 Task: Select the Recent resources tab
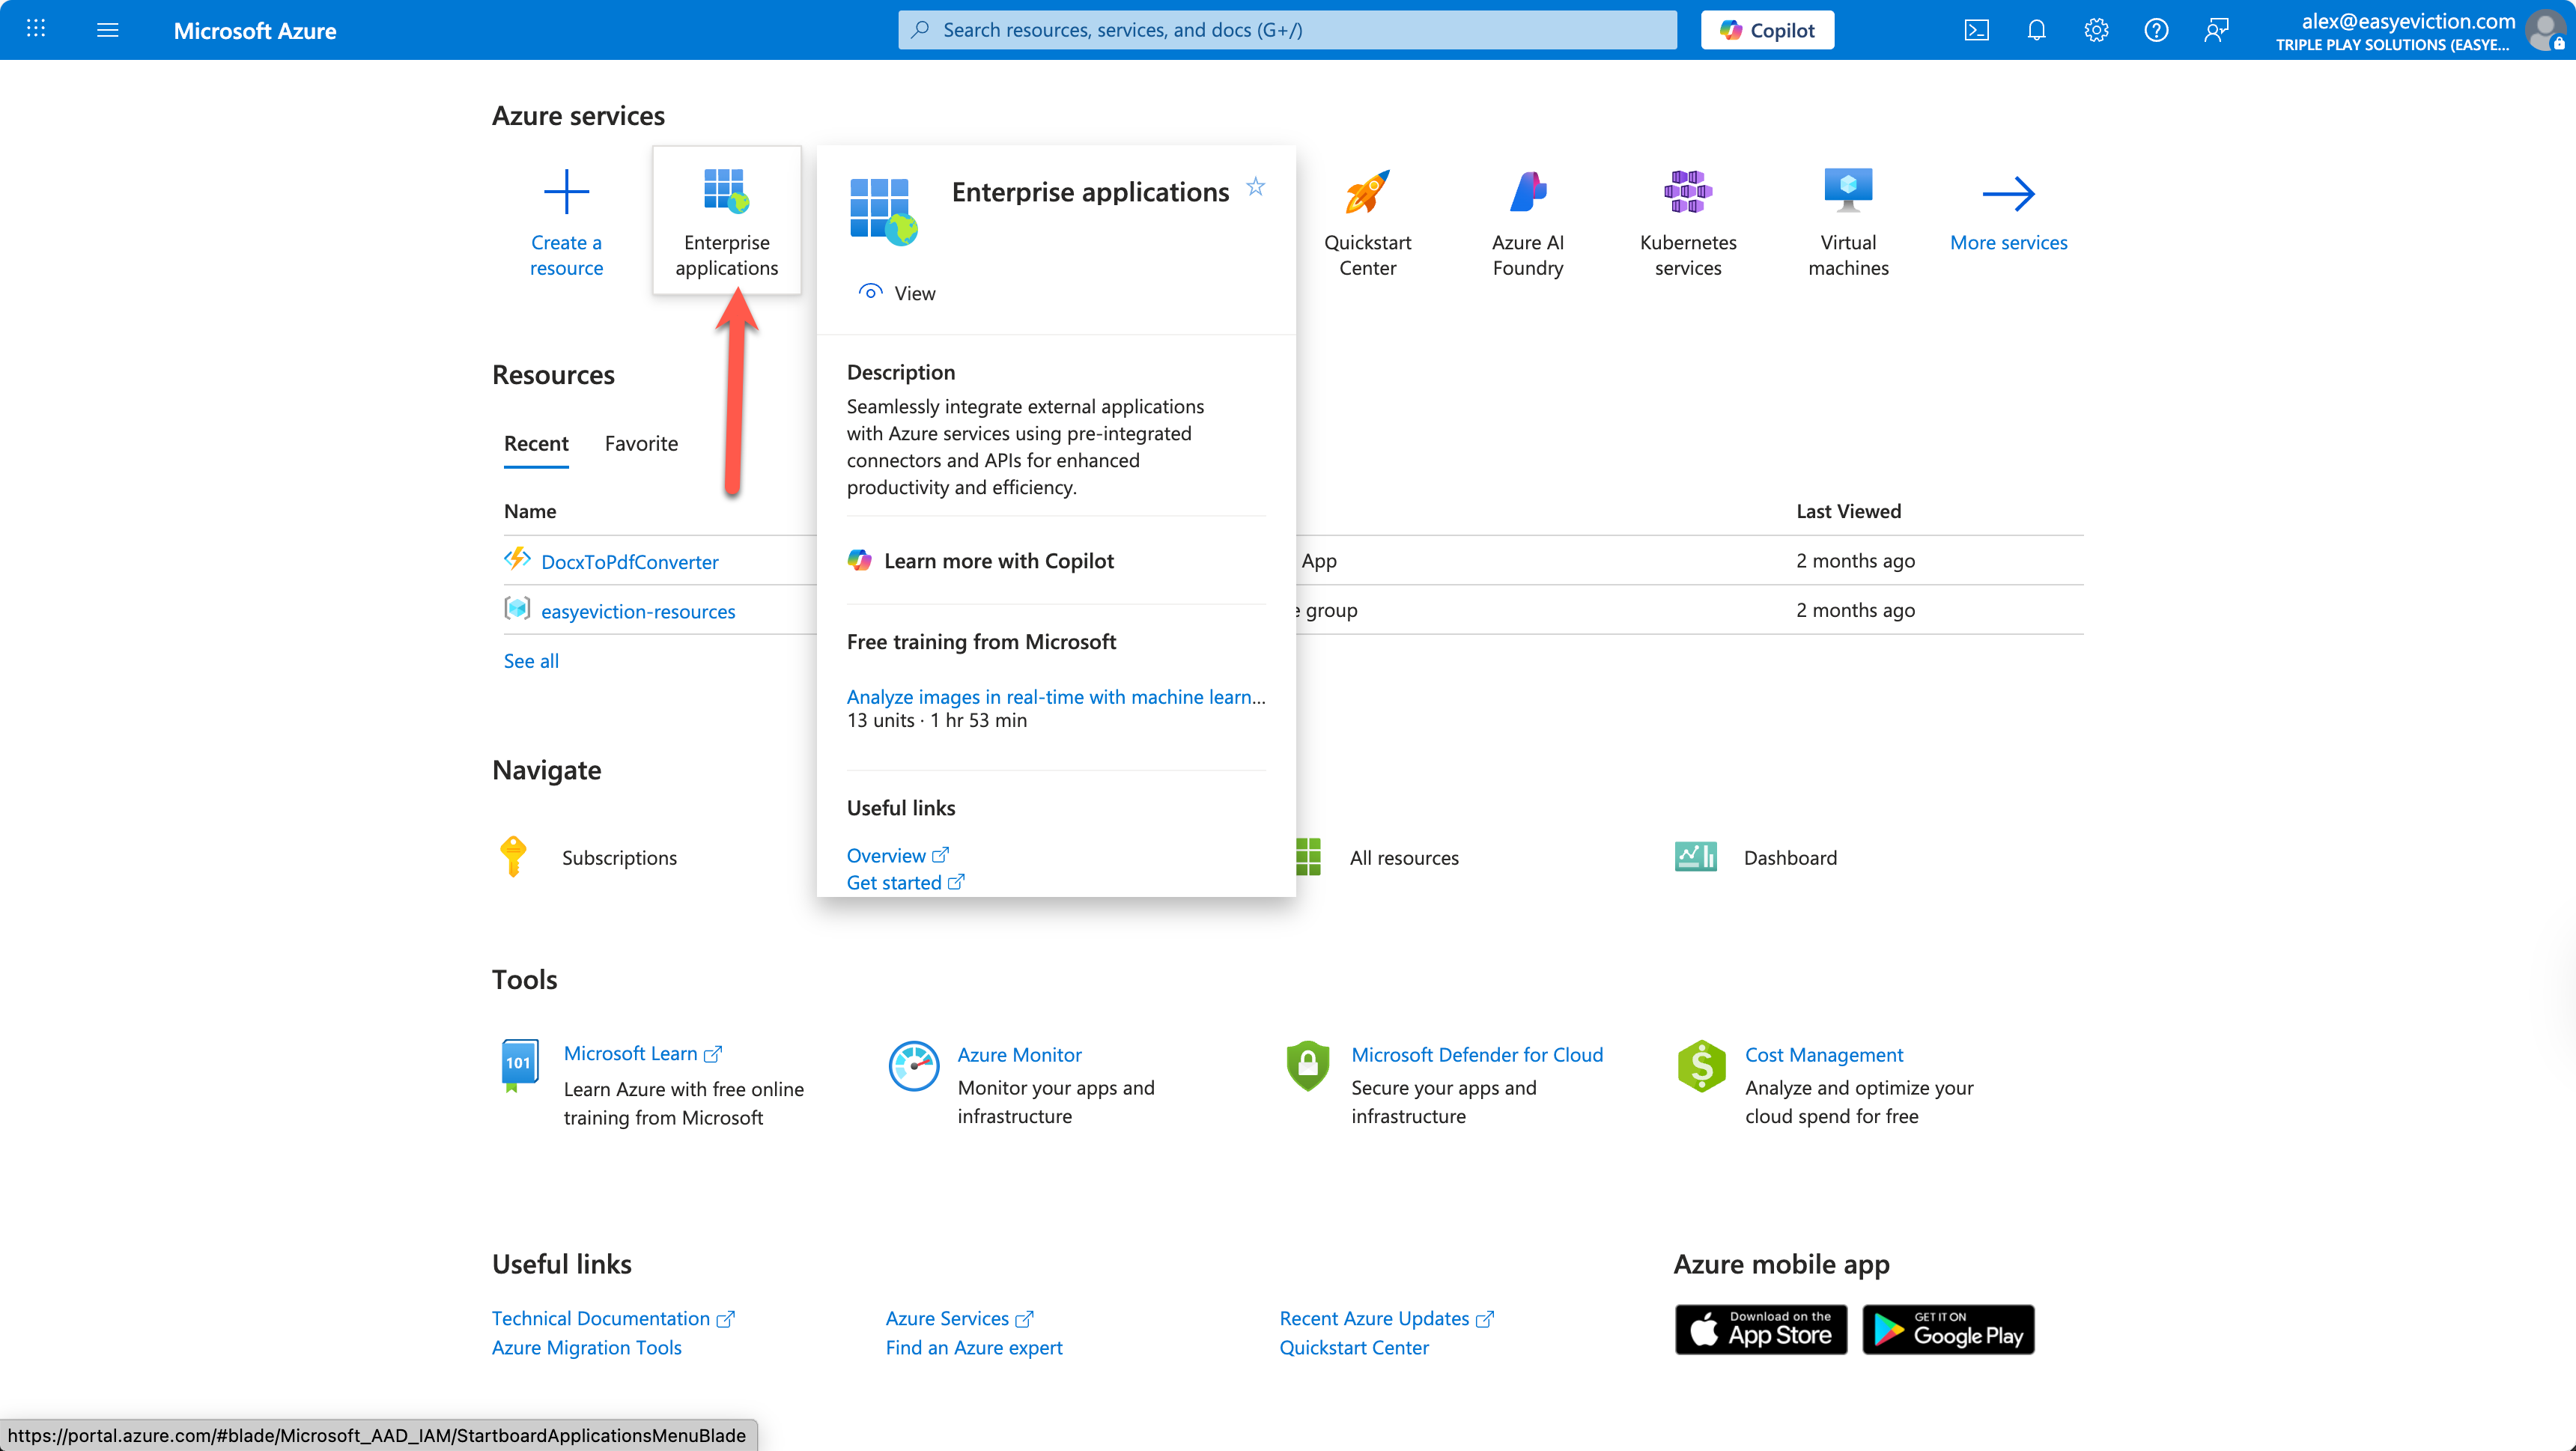click(536, 443)
